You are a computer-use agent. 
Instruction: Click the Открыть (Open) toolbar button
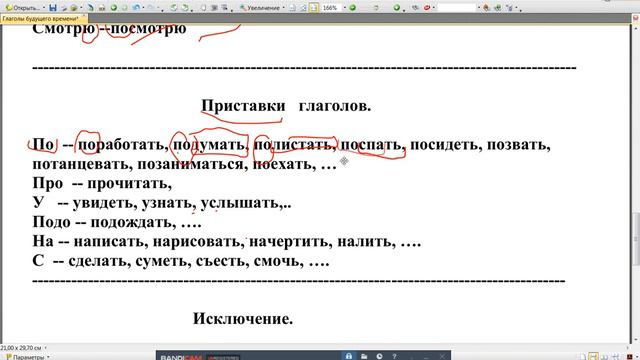point(23,8)
